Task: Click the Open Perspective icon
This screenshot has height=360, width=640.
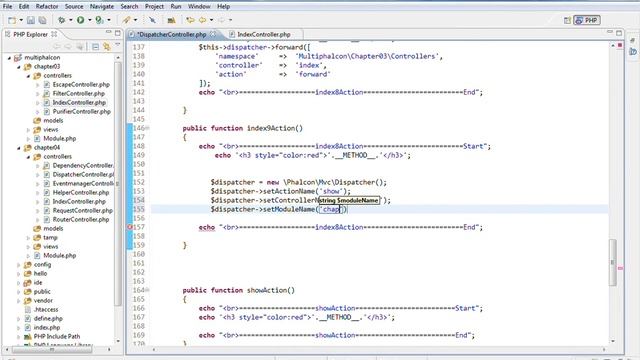Action: click(x=567, y=20)
